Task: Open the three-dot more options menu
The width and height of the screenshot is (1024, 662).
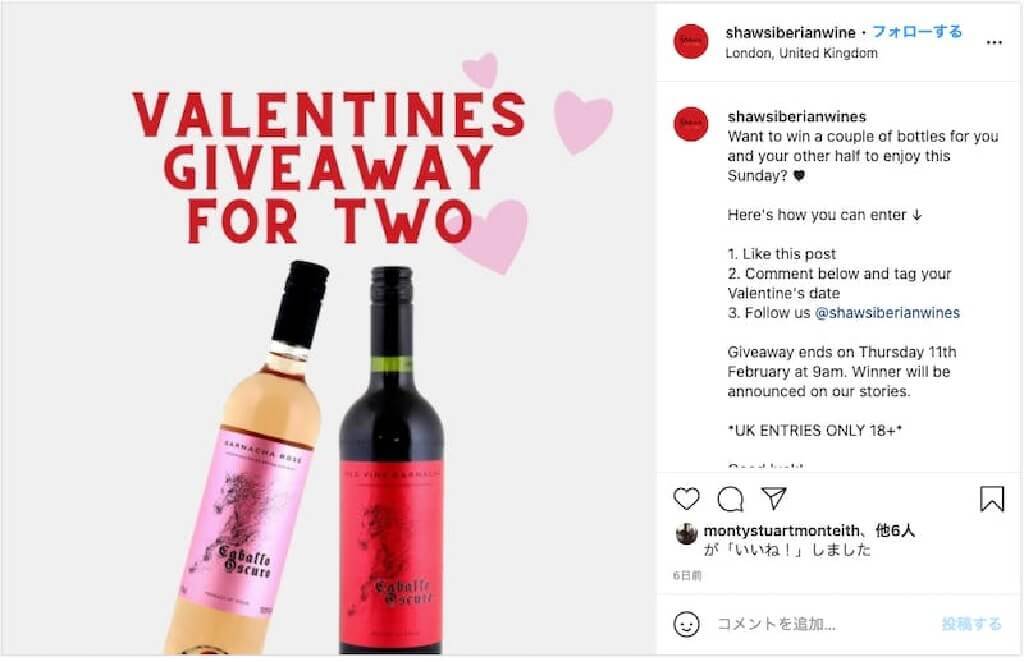Action: tap(994, 42)
